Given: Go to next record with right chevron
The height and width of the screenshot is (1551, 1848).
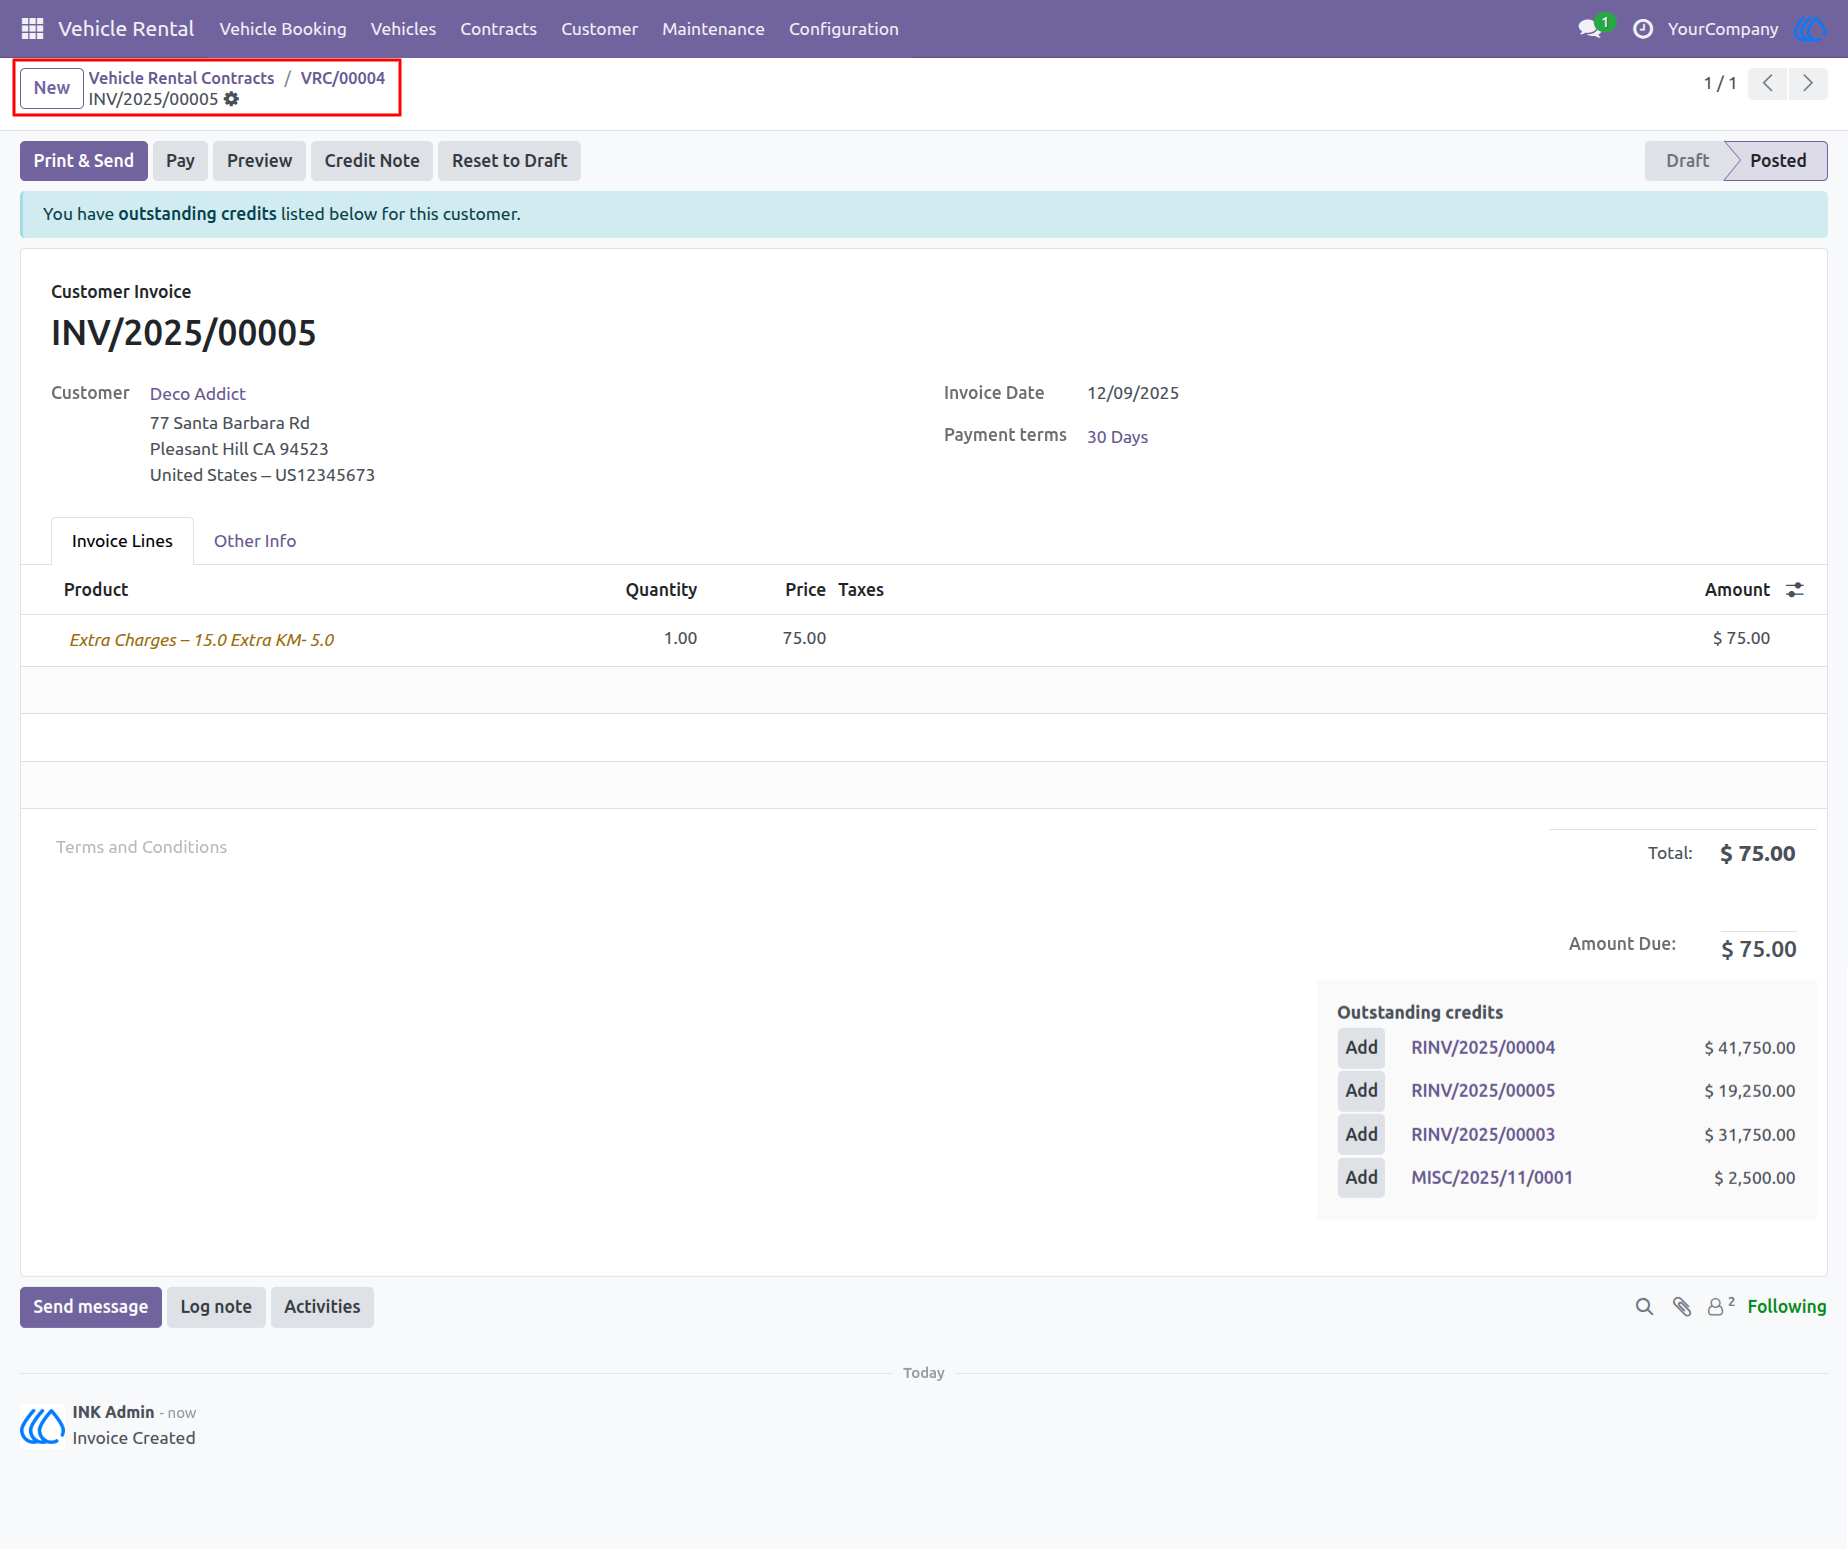Looking at the screenshot, I should coord(1808,83).
